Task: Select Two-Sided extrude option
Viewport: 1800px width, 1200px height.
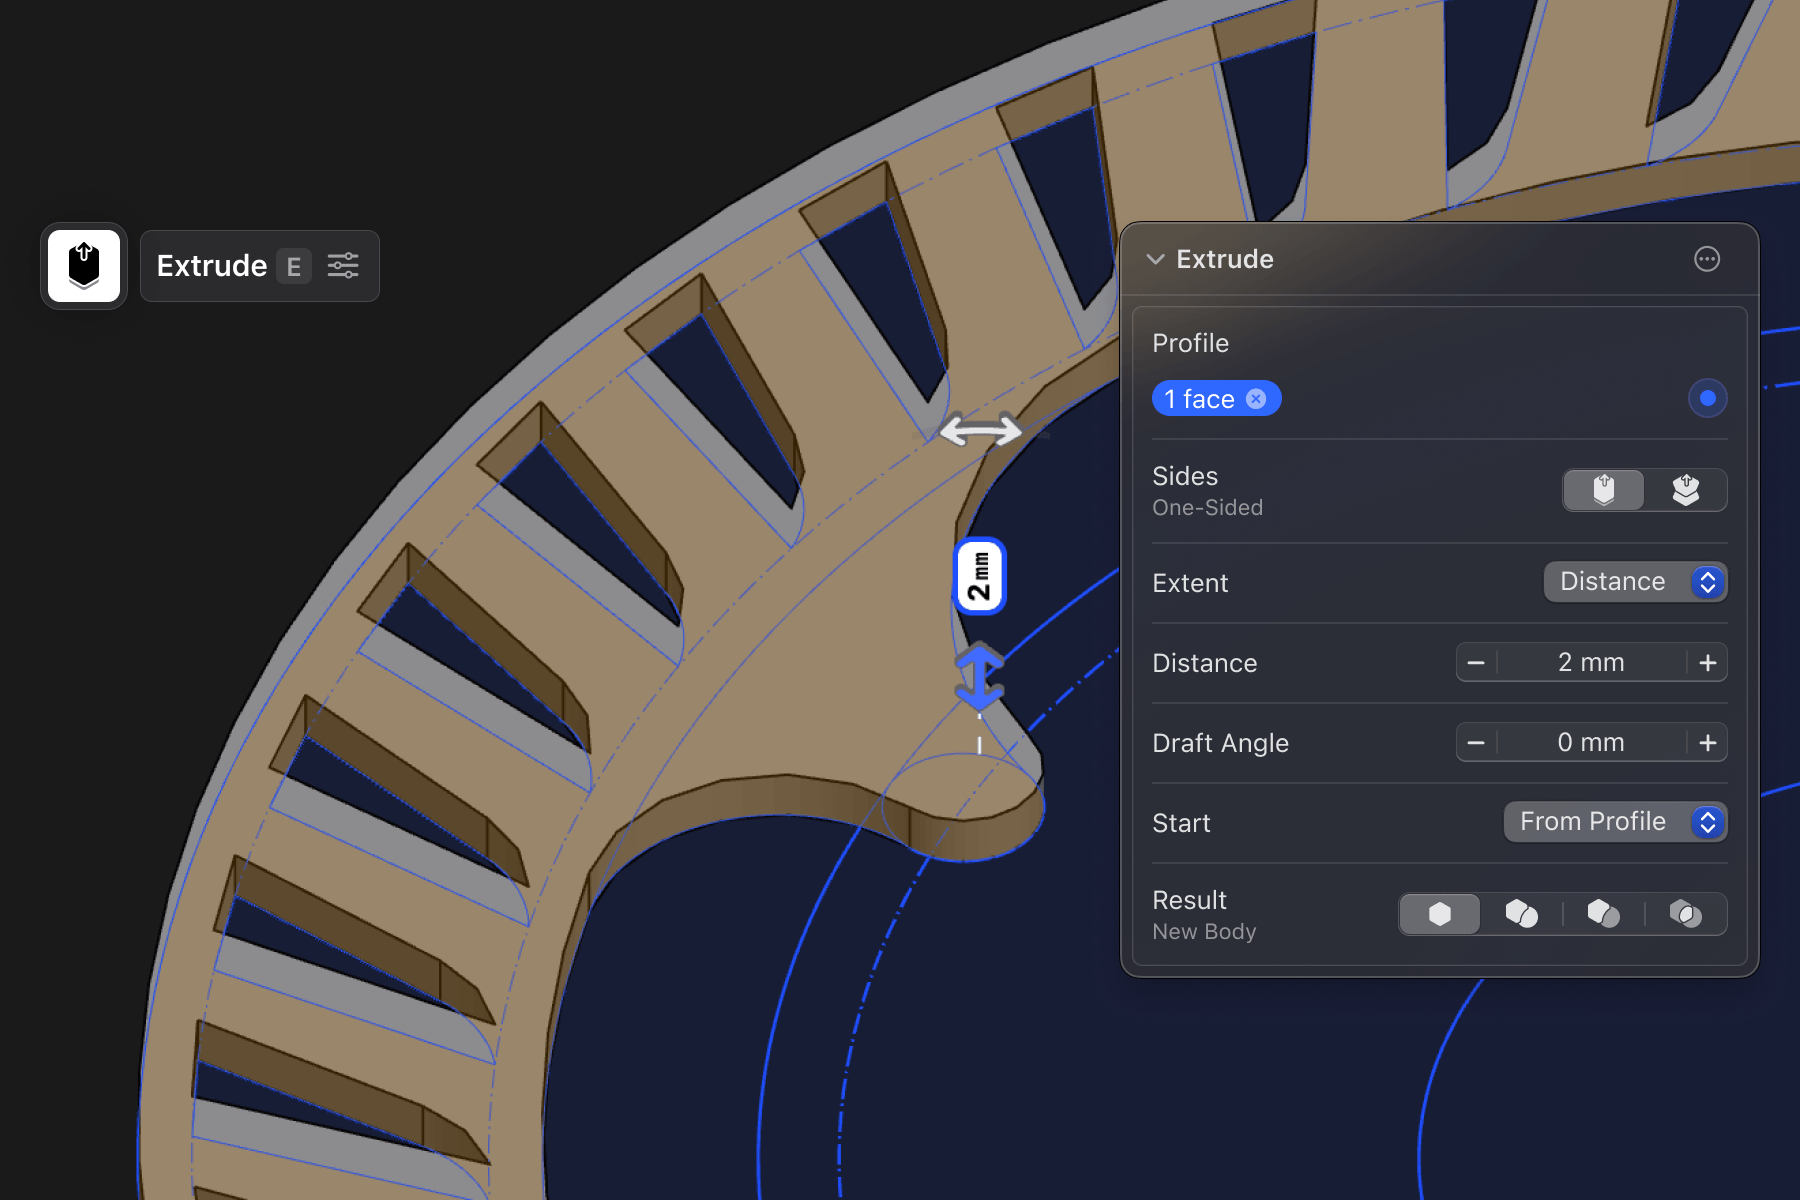Action: click(1686, 490)
